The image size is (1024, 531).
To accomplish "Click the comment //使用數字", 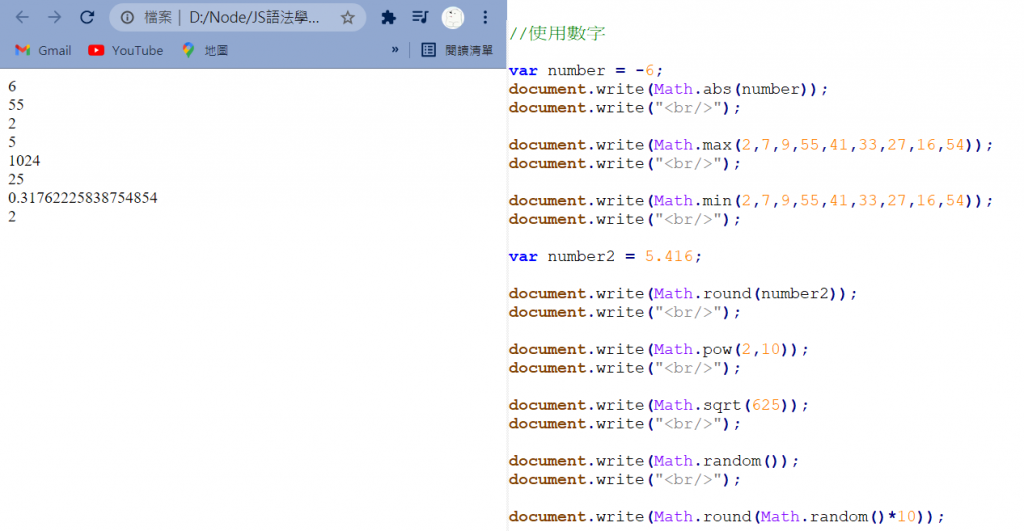I will (x=557, y=33).
